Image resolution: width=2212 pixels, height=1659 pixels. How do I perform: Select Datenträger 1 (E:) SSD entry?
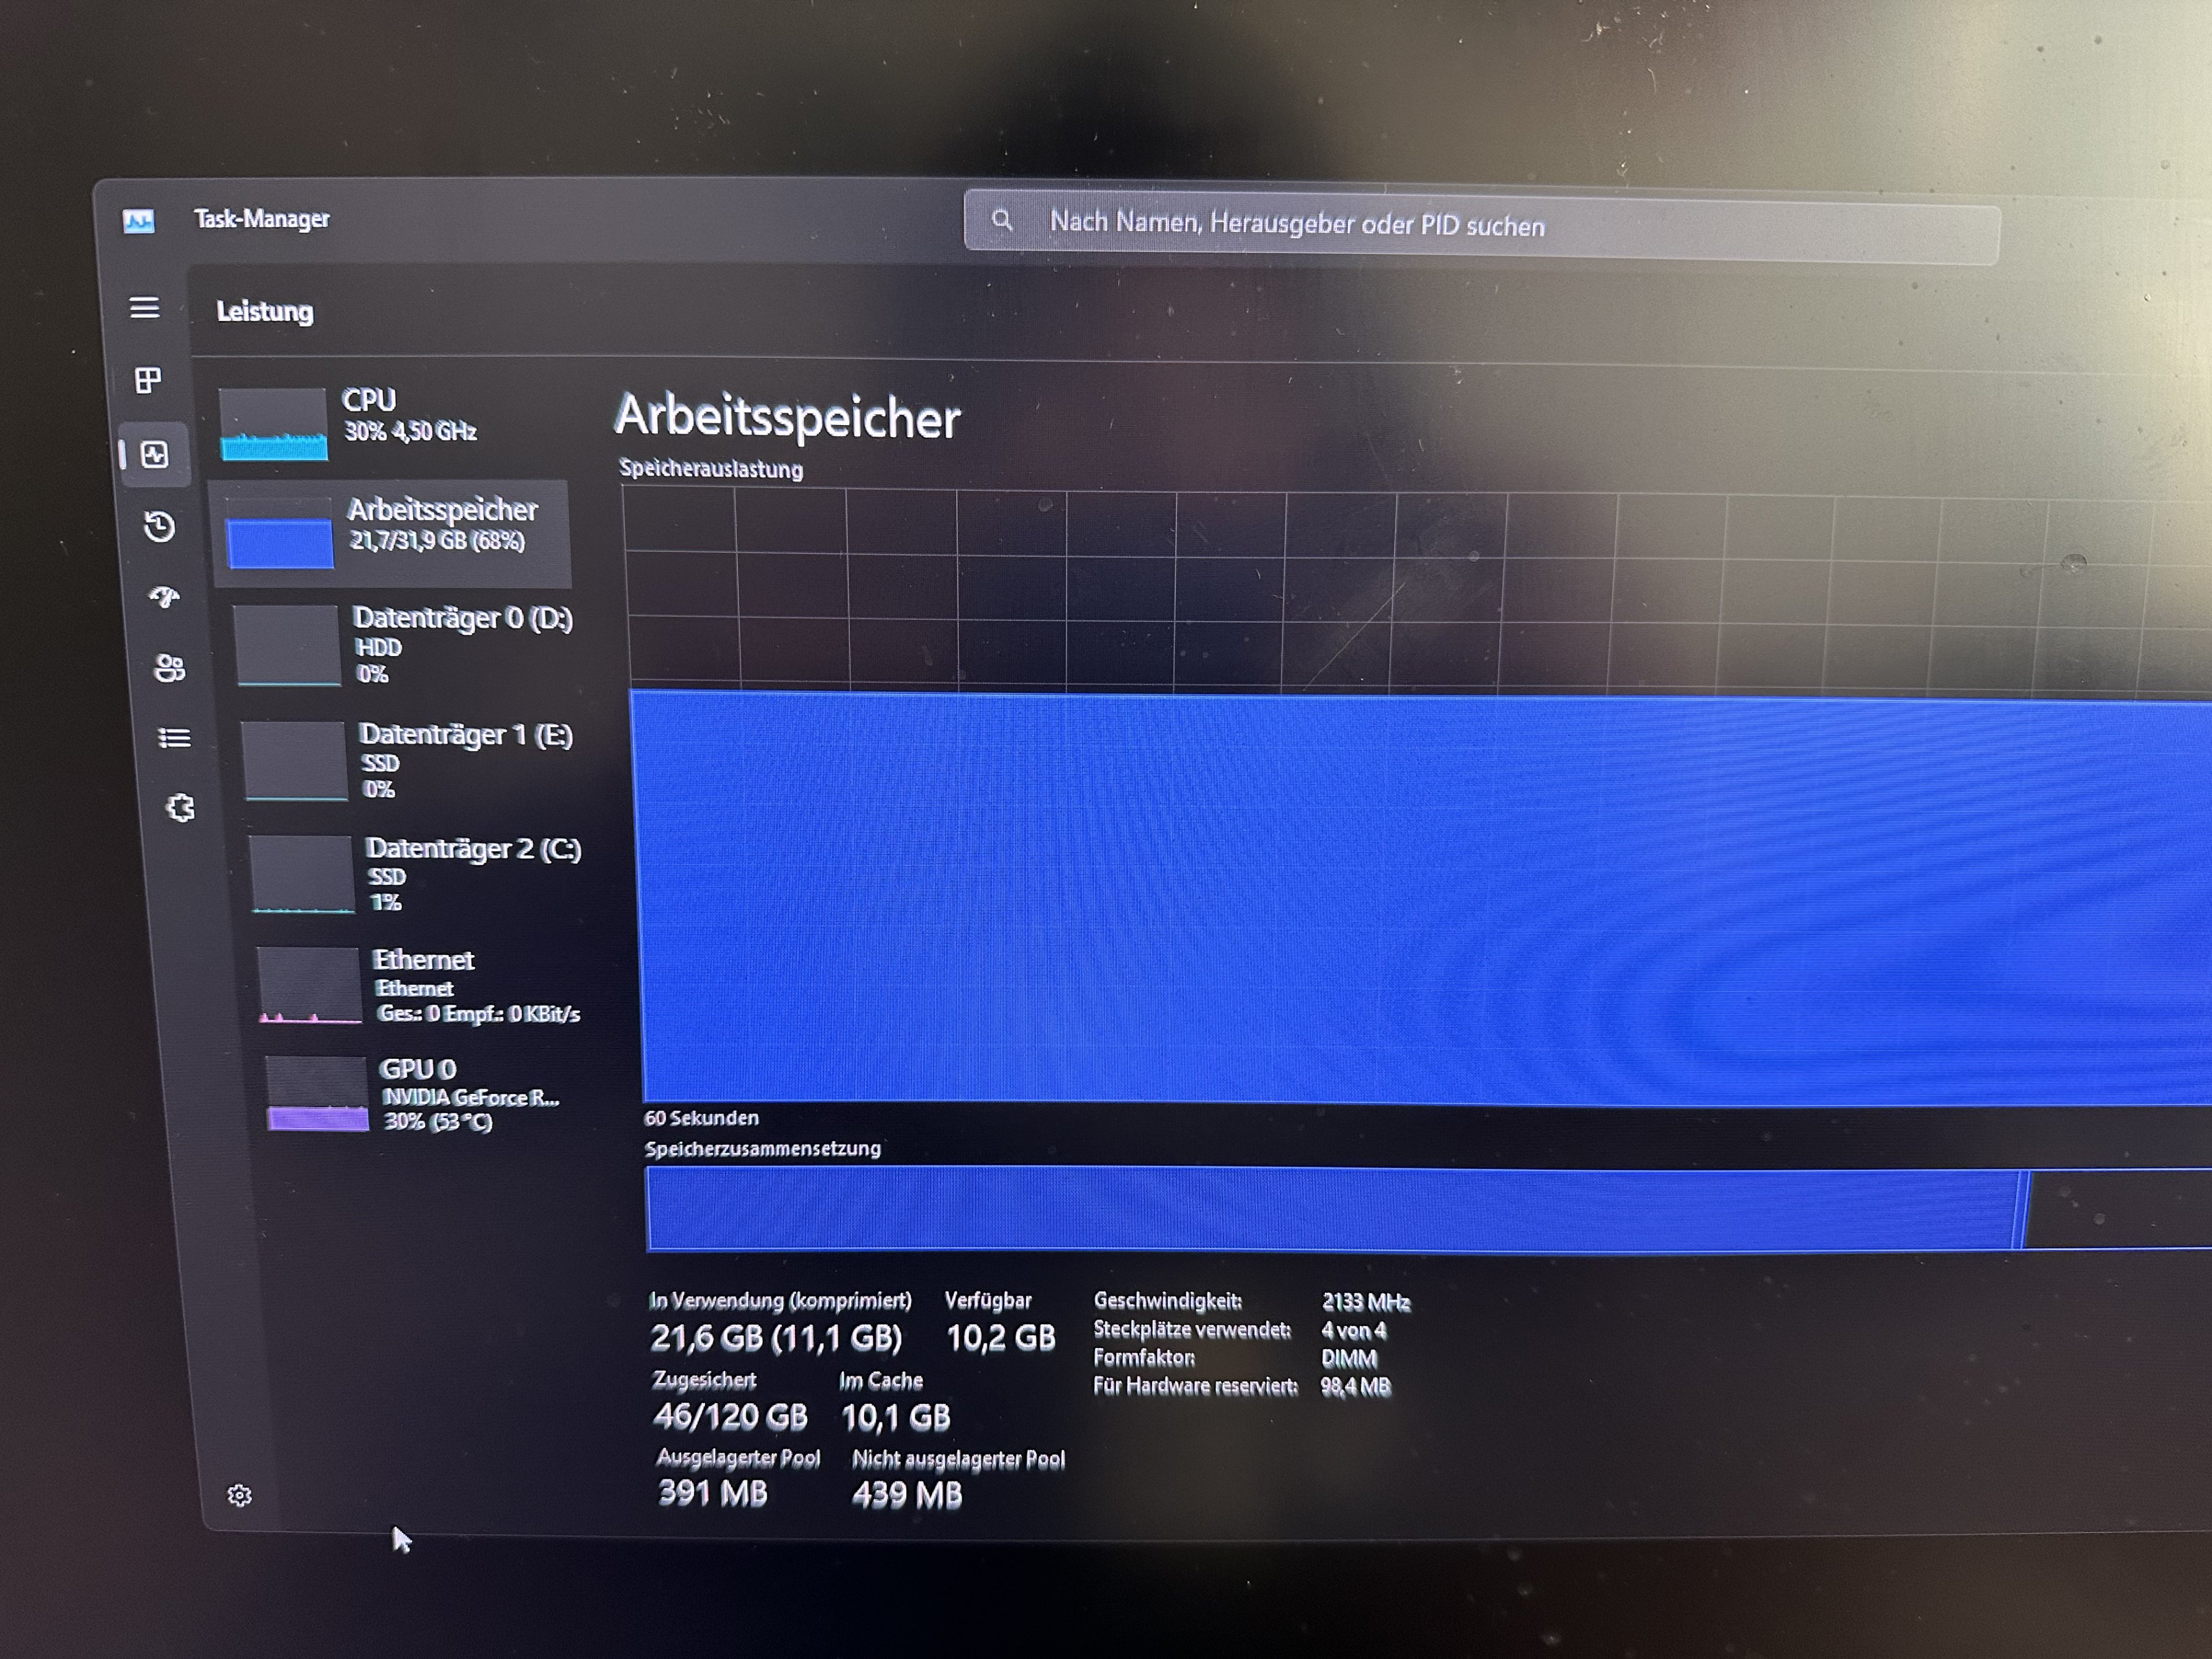(x=410, y=760)
